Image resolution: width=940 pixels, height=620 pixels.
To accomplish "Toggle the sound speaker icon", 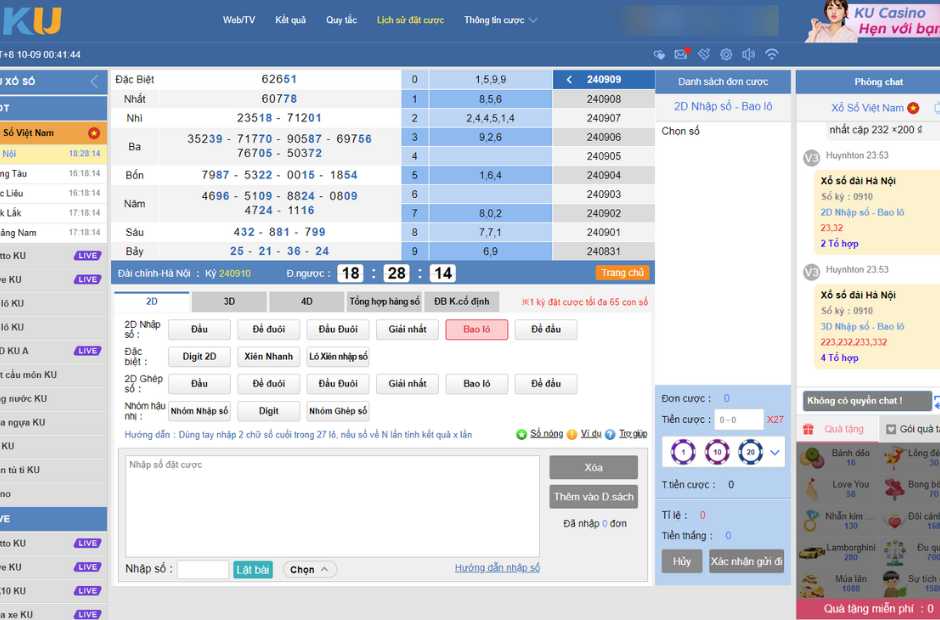I will tap(748, 55).
